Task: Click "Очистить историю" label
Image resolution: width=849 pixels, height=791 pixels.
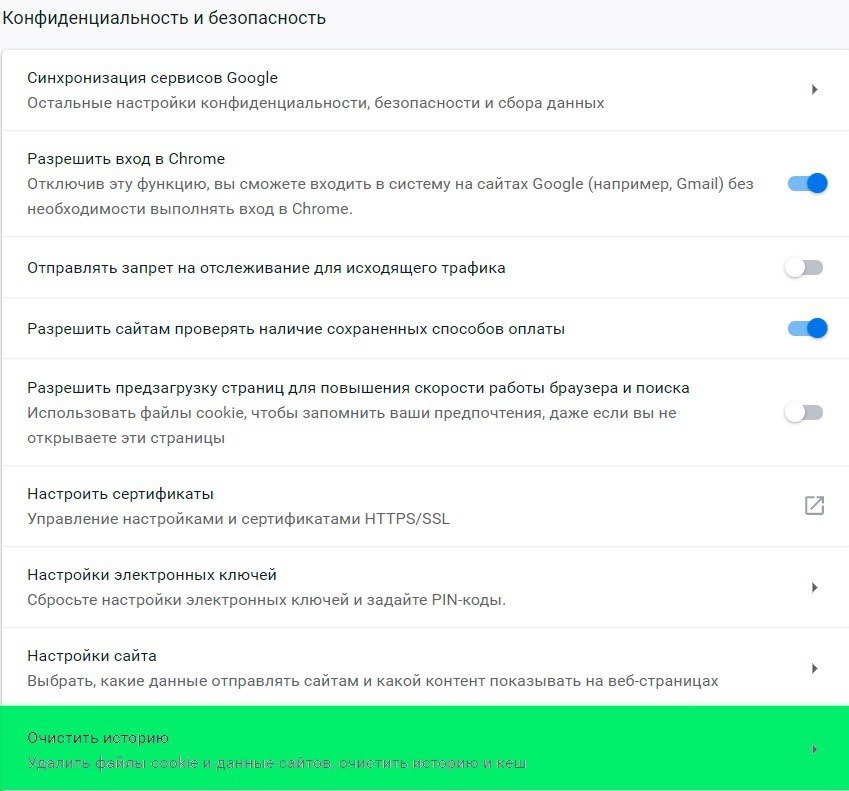Action: [x=98, y=738]
